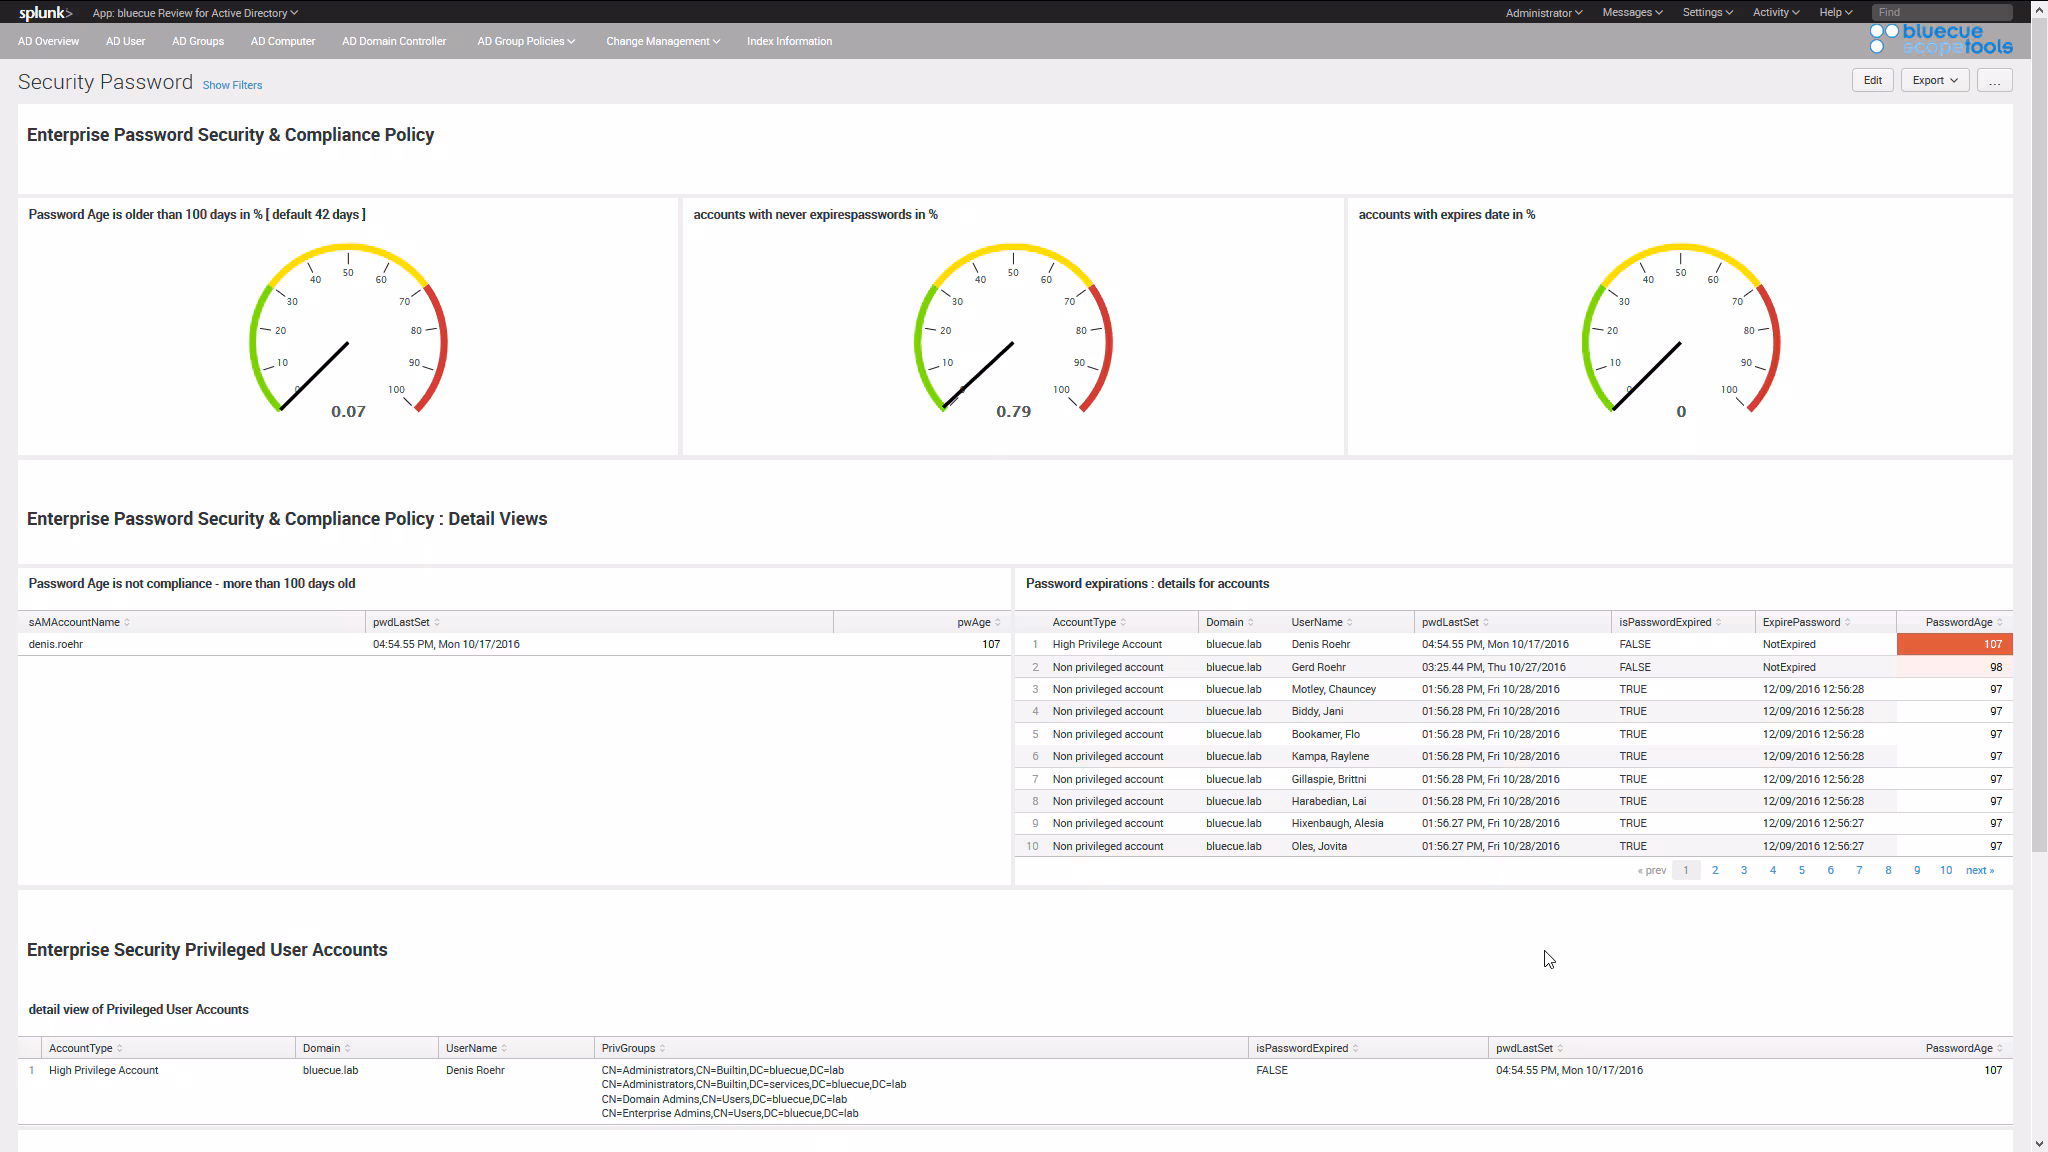Open the AD Domain Controller tab

394,41
